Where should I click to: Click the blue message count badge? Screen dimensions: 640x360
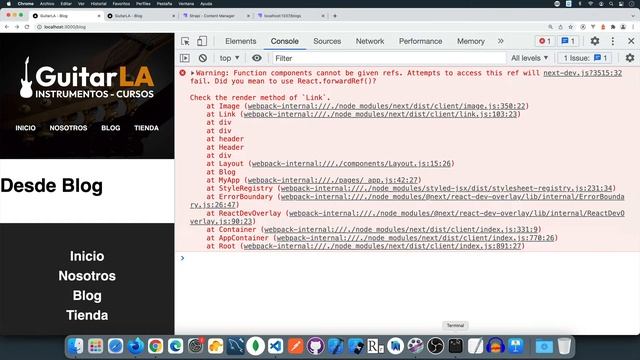point(568,41)
